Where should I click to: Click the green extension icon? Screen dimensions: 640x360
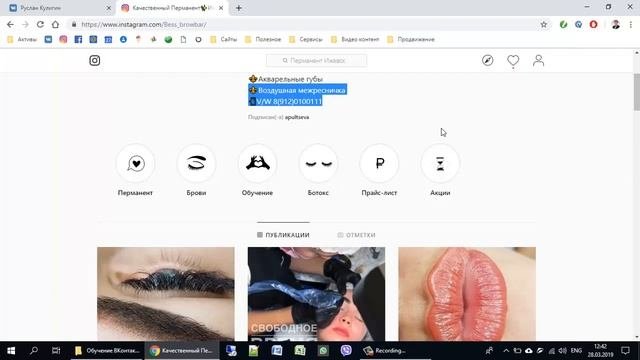coord(564,24)
